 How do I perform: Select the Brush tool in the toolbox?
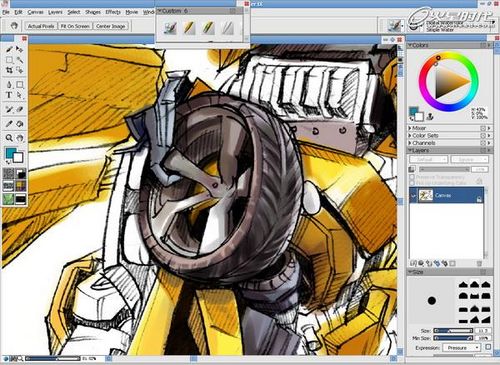click(x=9, y=50)
